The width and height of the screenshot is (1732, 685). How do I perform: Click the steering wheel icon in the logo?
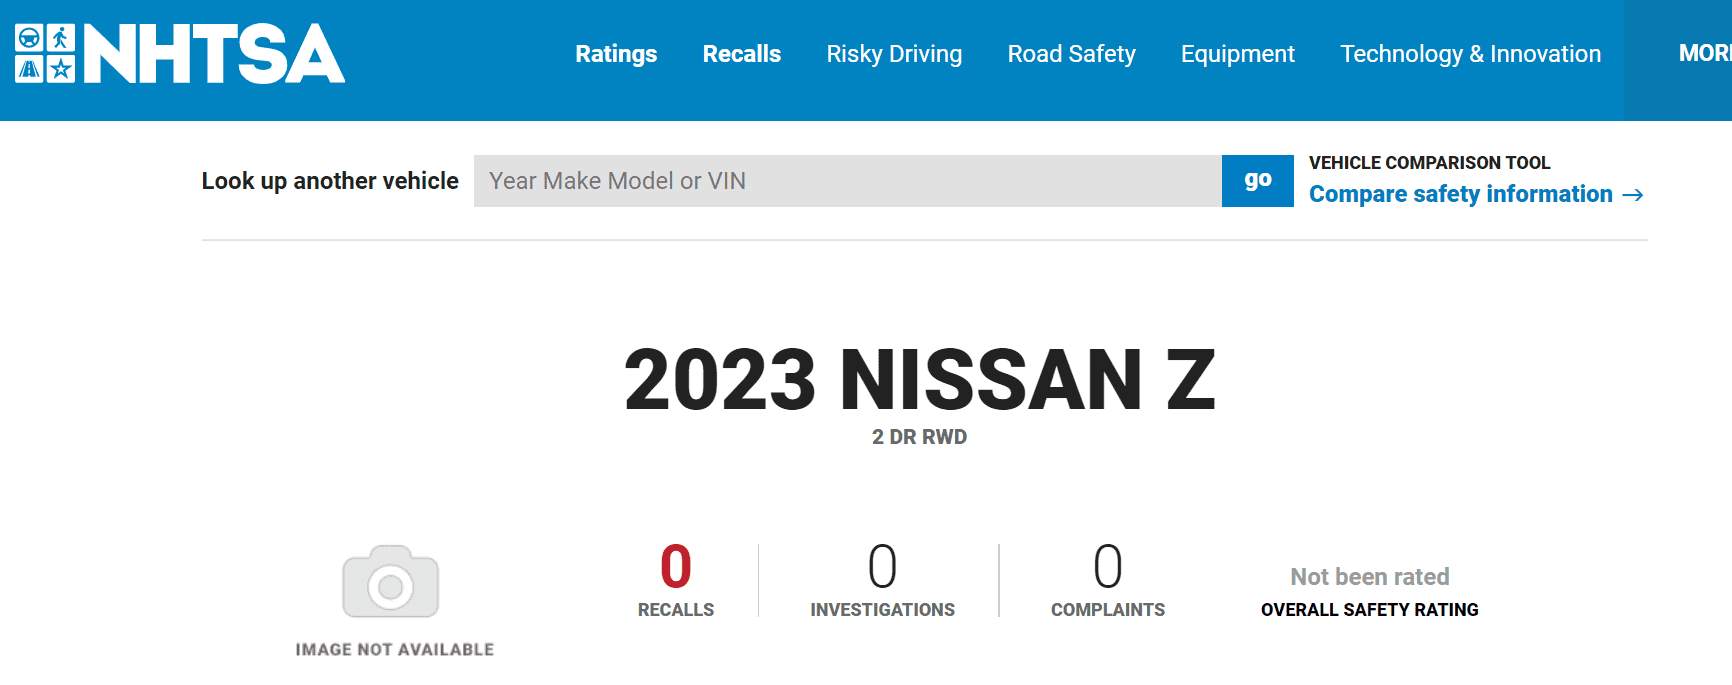tap(30, 39)
